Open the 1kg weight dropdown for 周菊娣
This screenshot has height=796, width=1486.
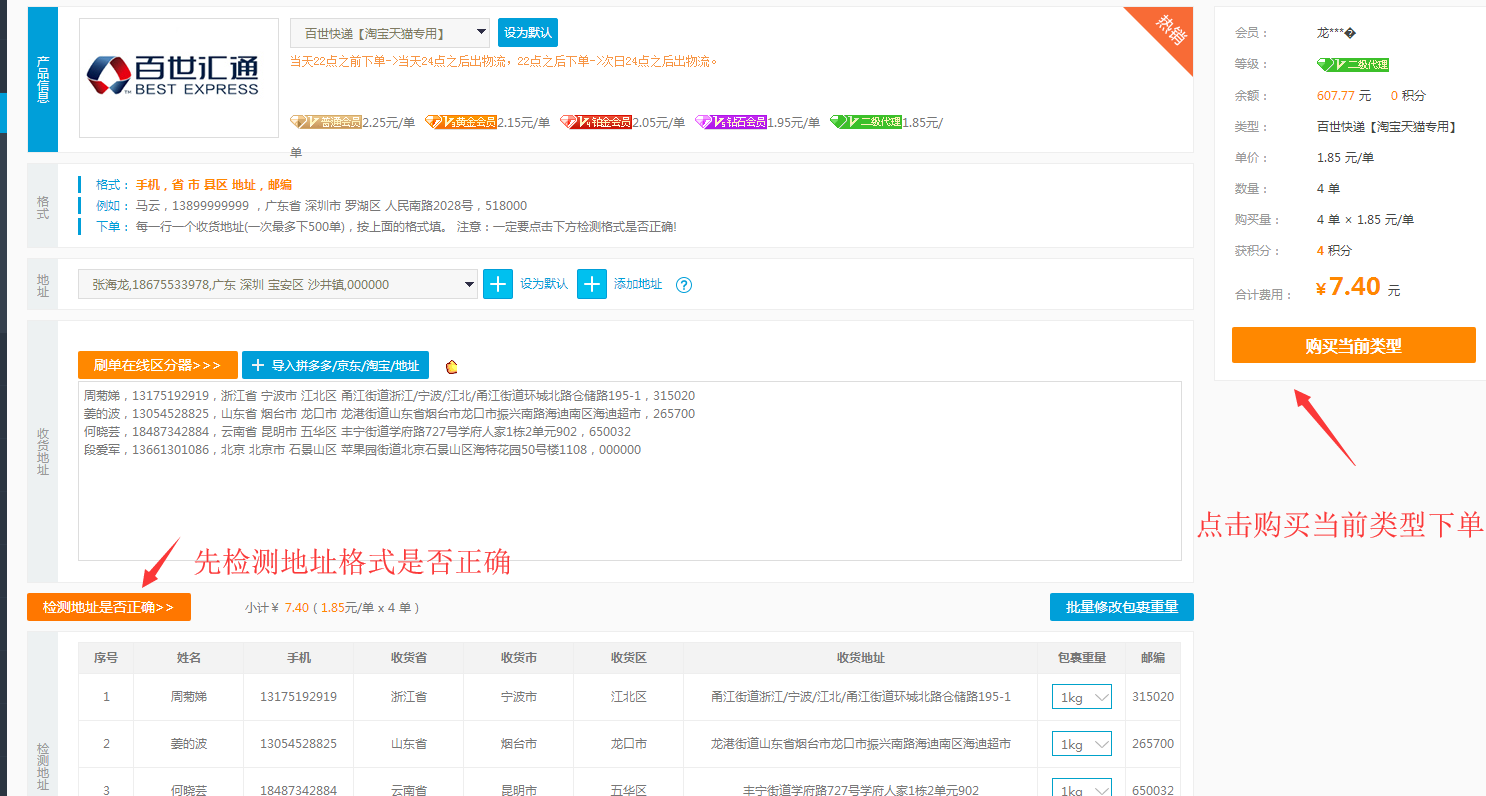coord(1082,697)
